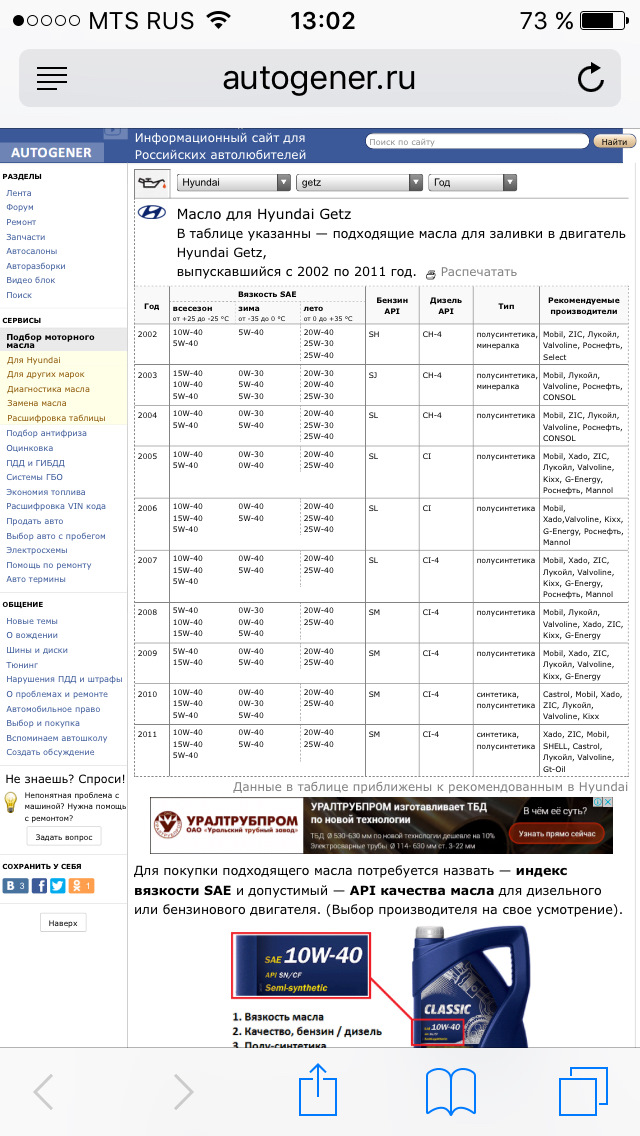Viewport: 640px width, 1136px height.
Task: Reload the autogener.ru page
Action: point(591,78)
